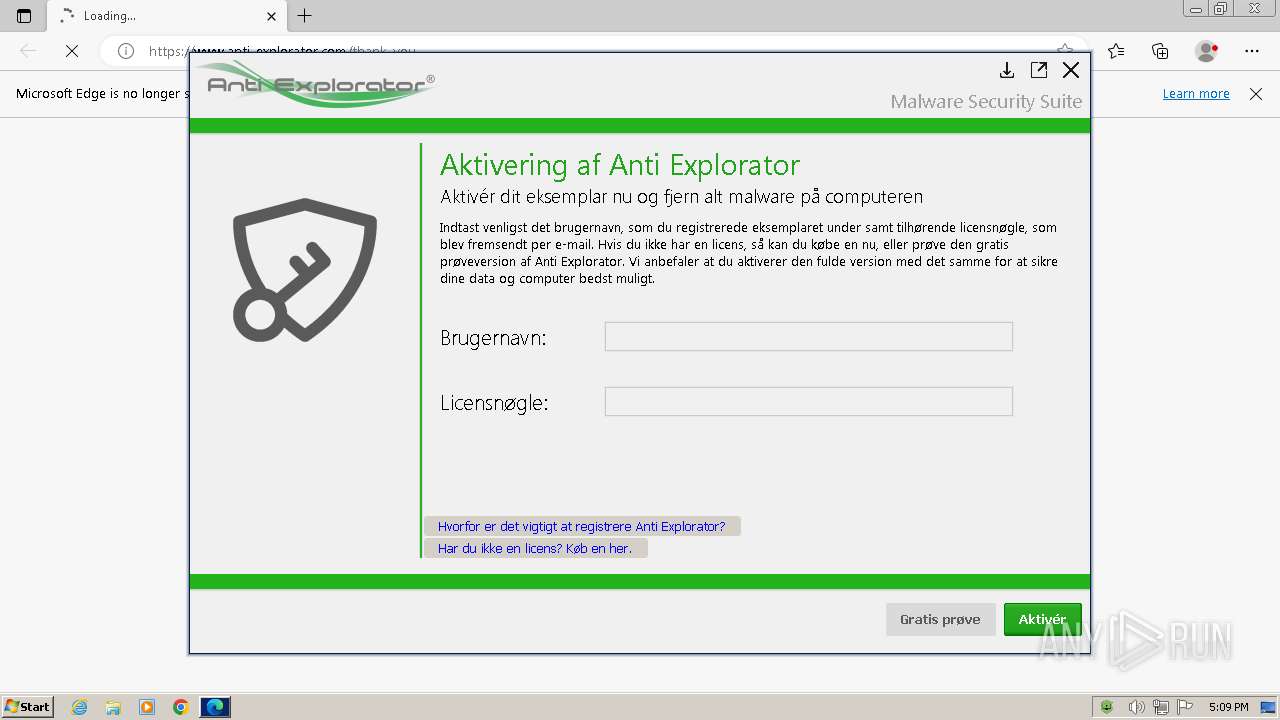Screen dimensions: 1280x720
Task: Click the 'Aktivering af Anti Explorator' heading
Action: coord(620,165)
